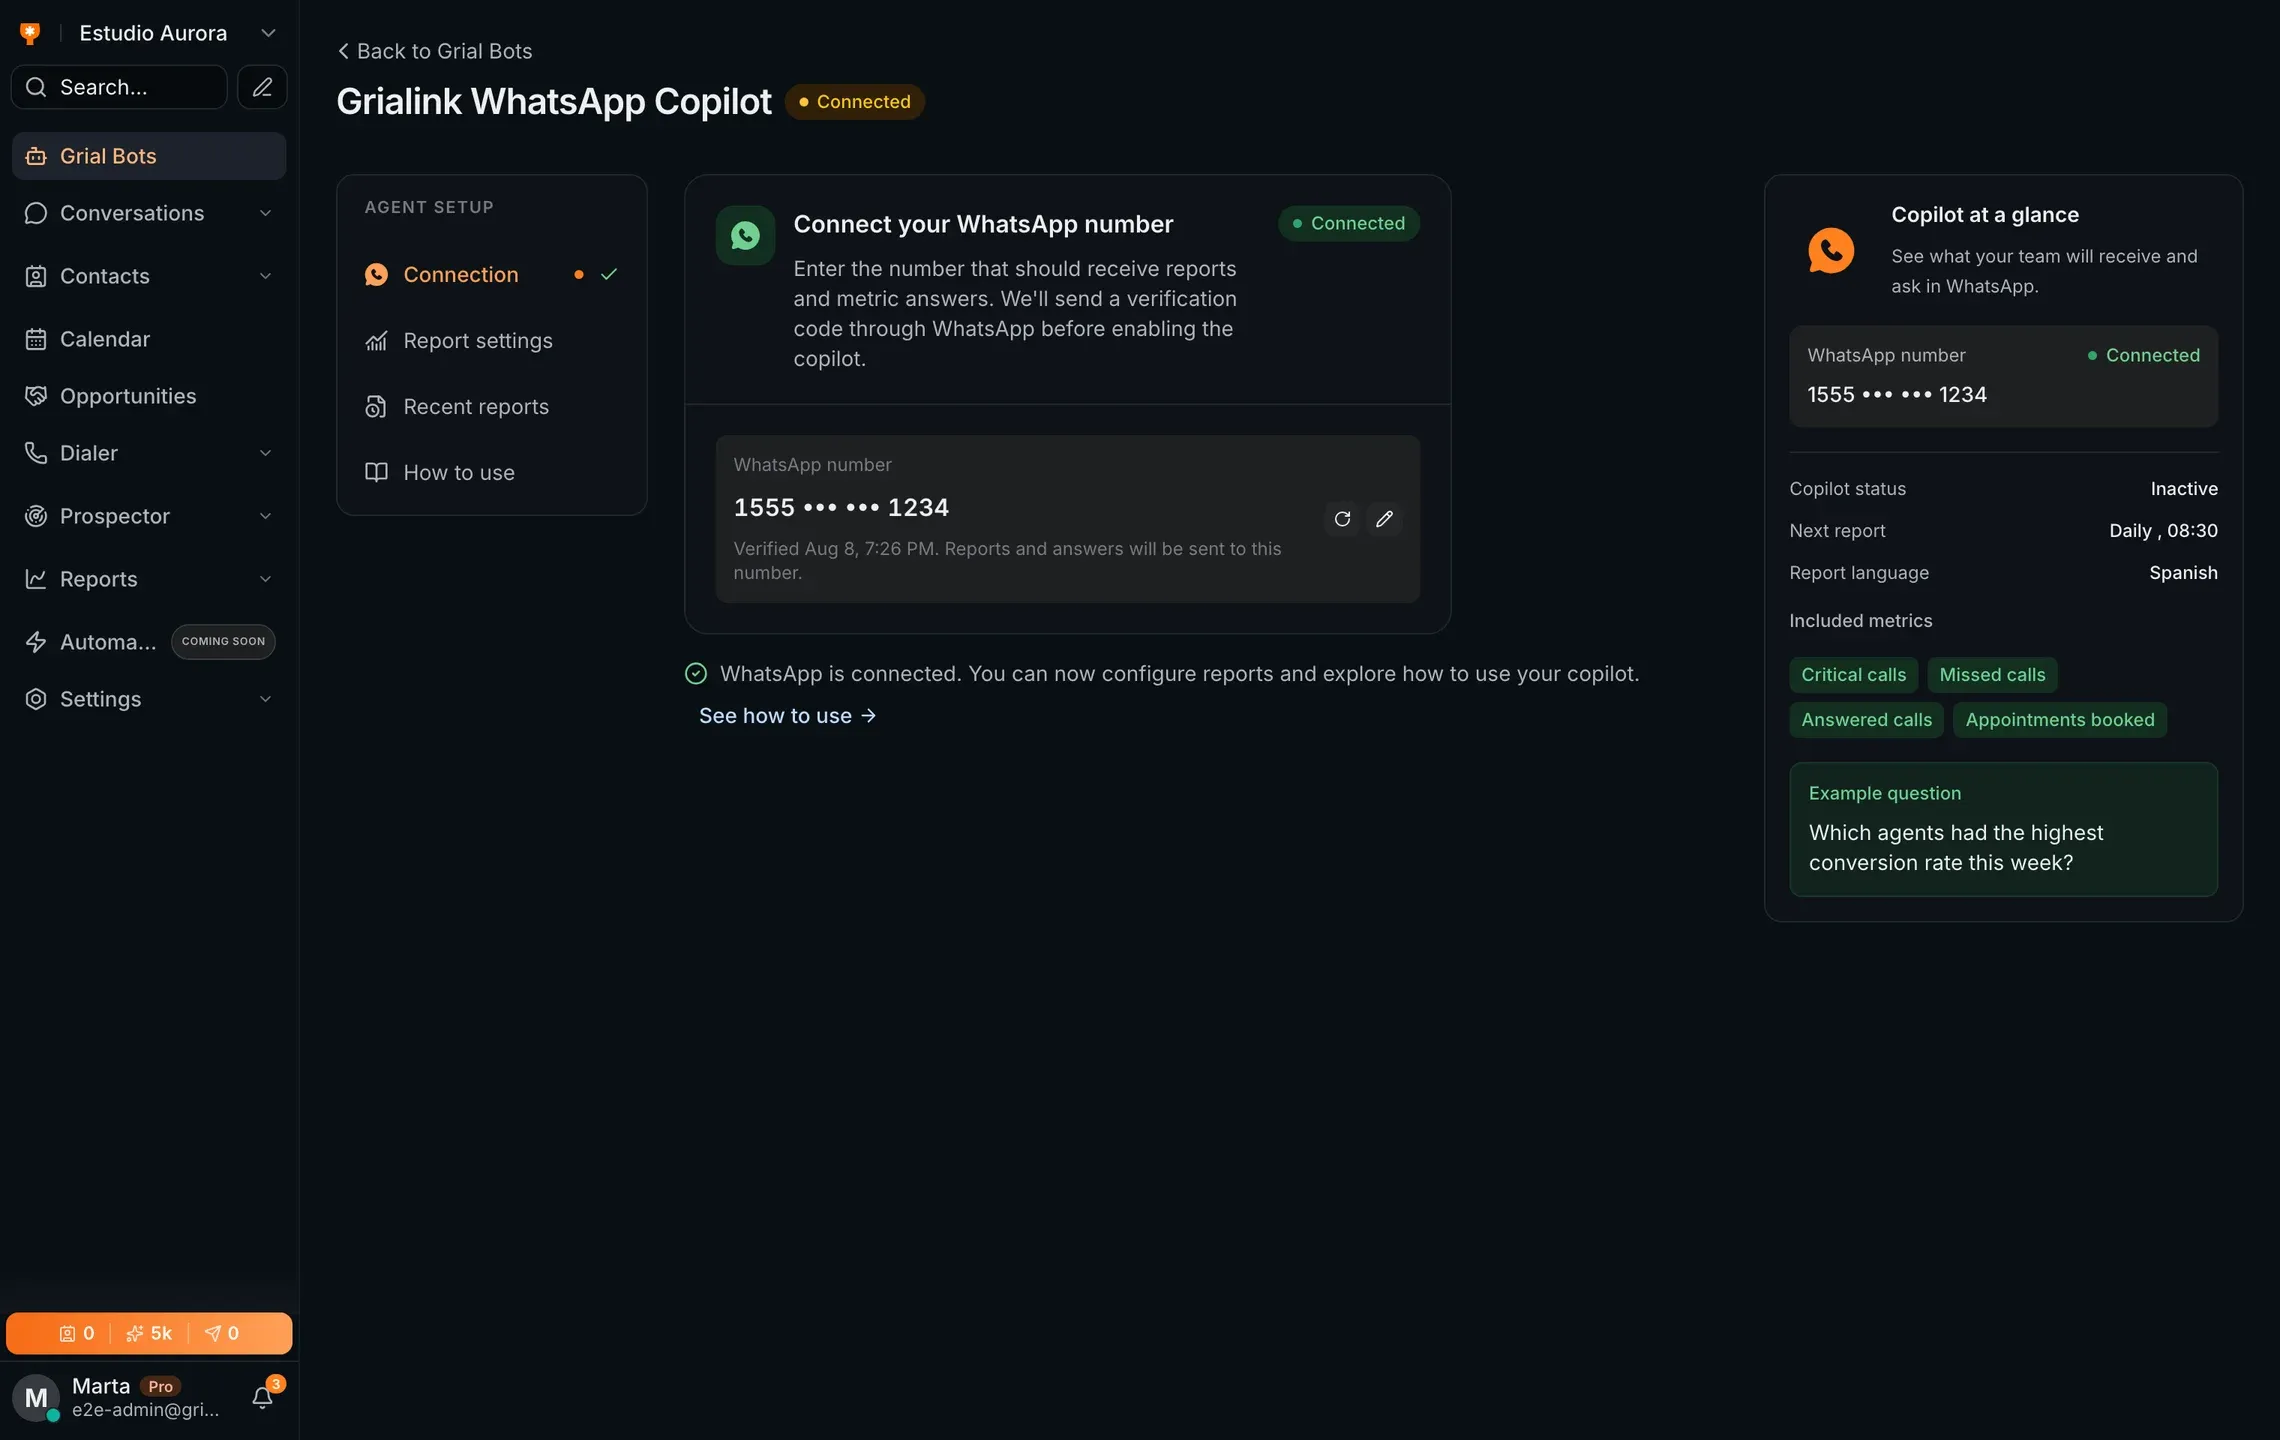Click the Answered calls metric tag
Screen dimensions: 2280x1440
[x=1866, y=720]
